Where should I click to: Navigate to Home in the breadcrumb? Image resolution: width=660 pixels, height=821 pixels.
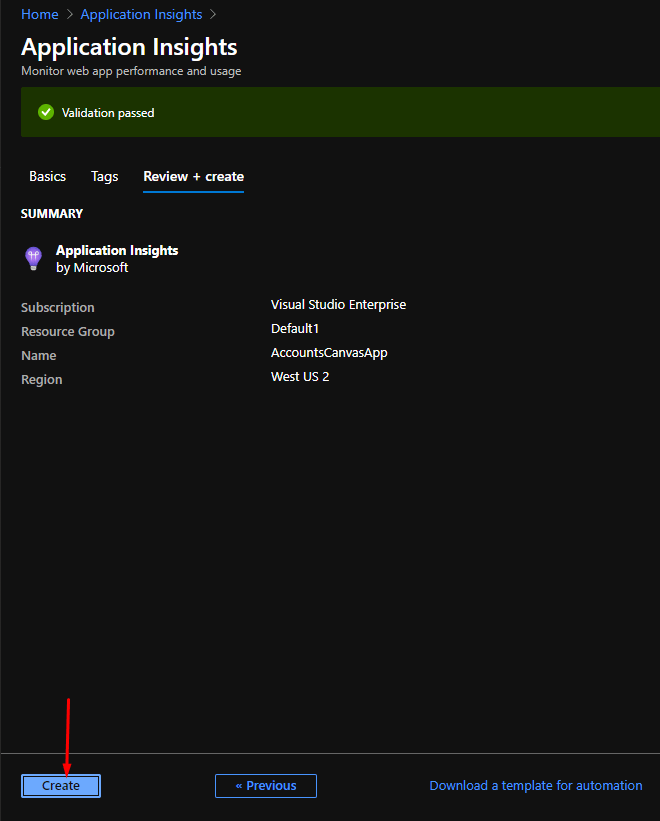coord(40,15)
